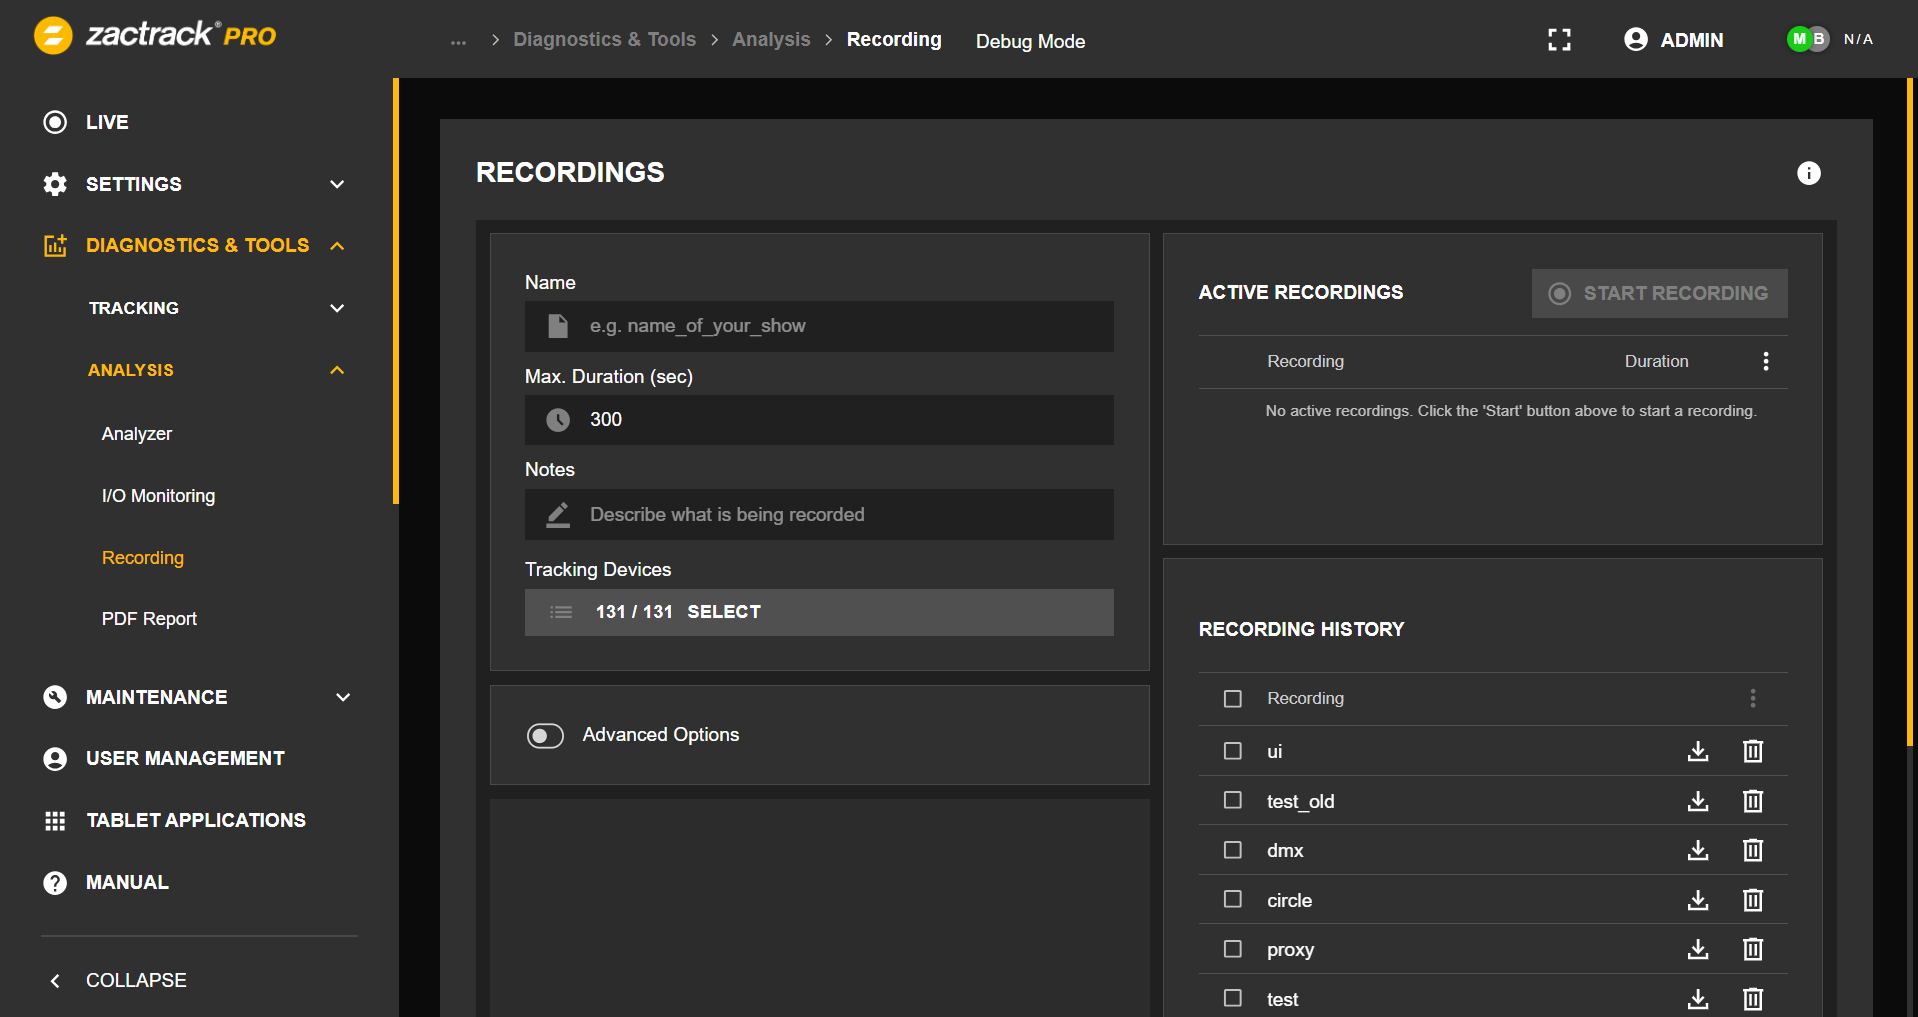Collapse DIAGNOSTICS & TOOLS chevron

[337, 246]
